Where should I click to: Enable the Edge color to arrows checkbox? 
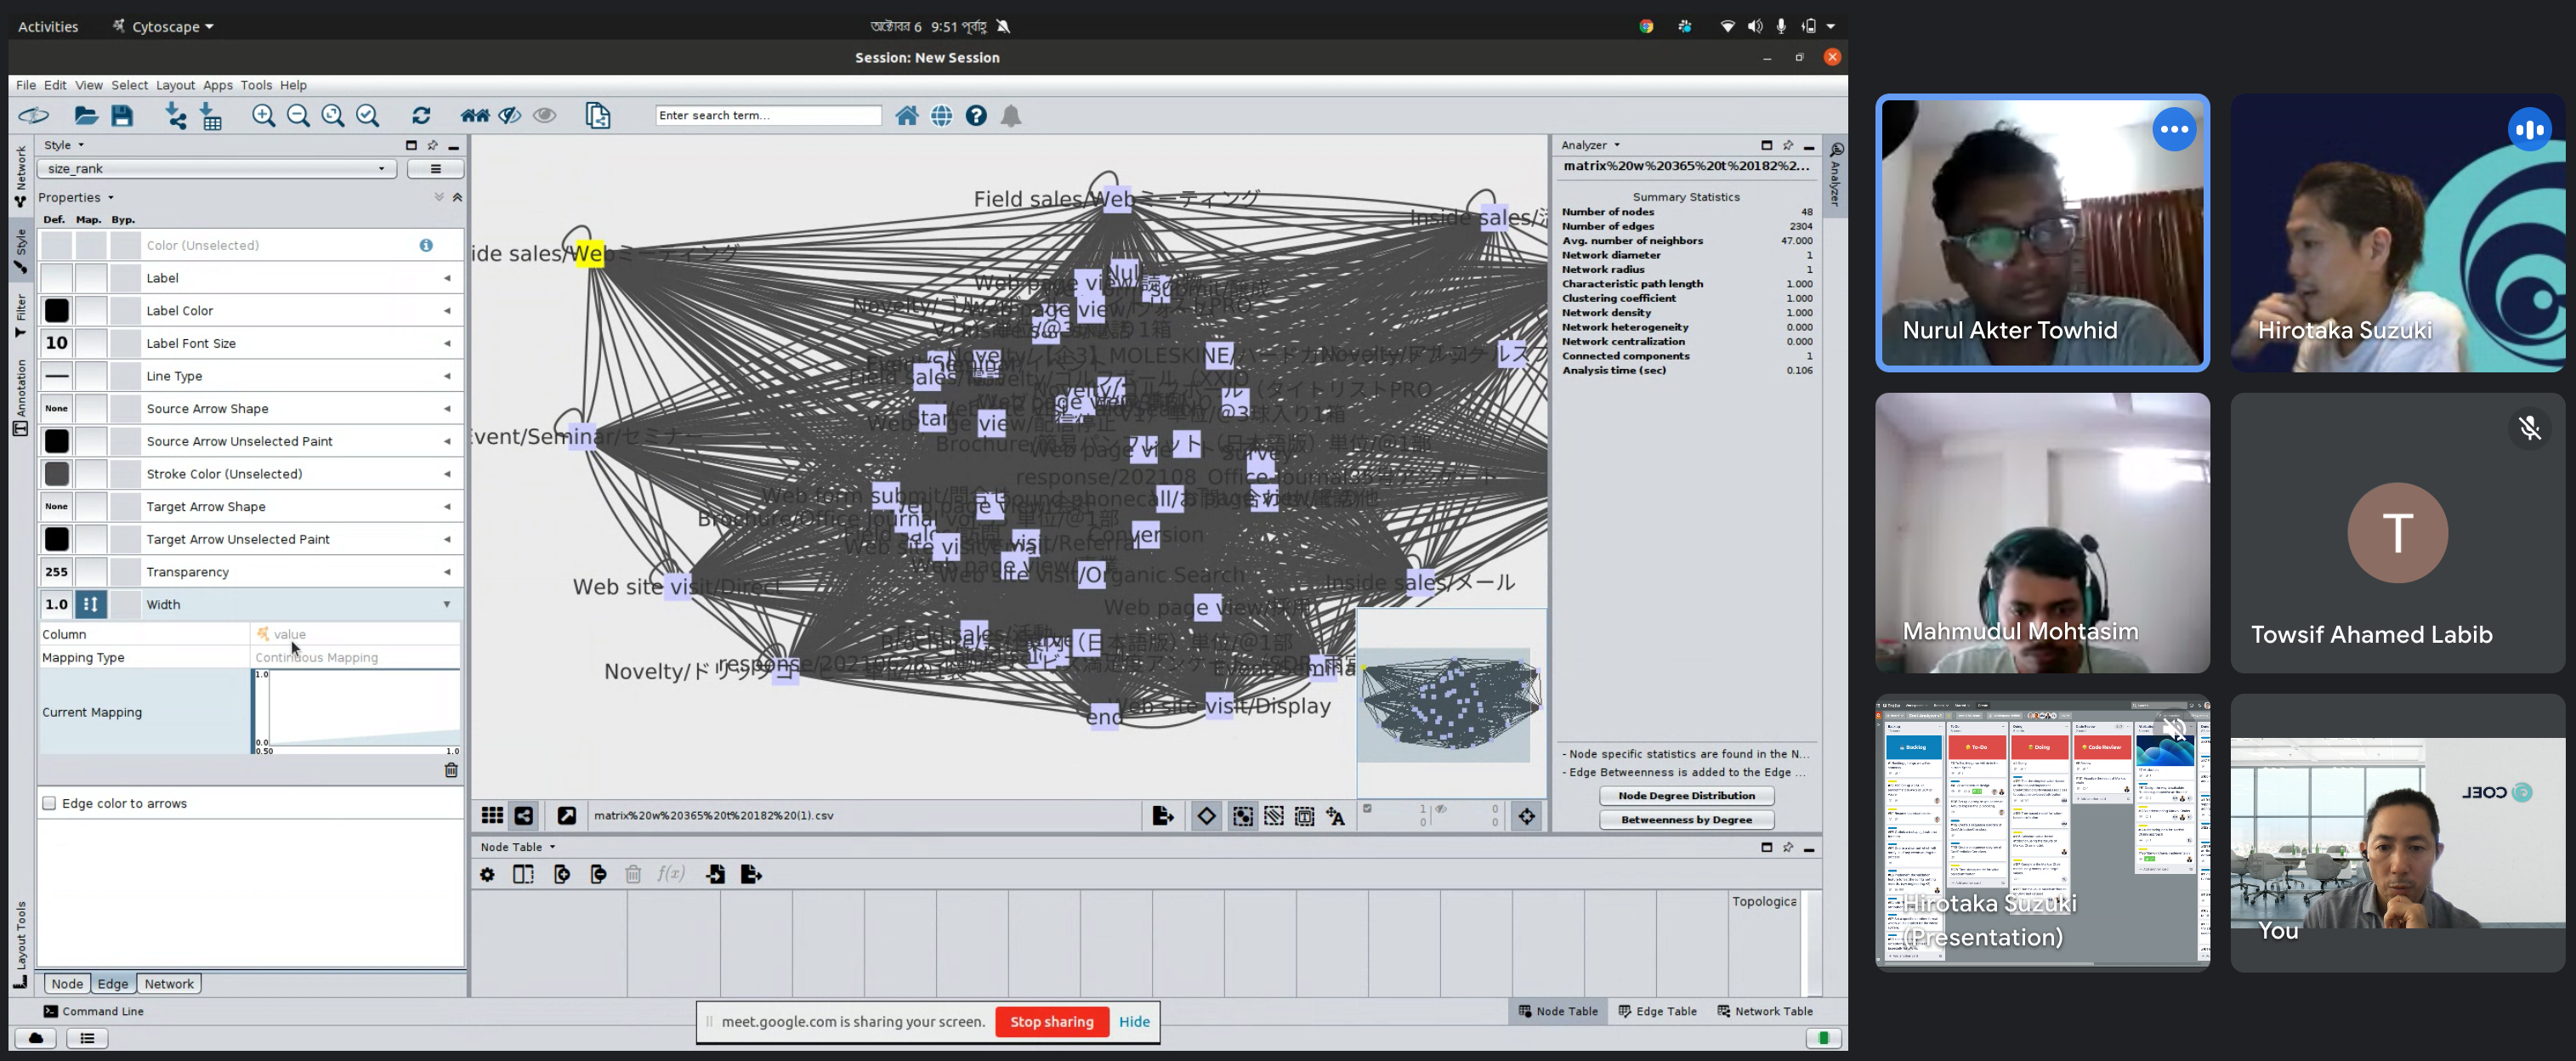click(49, 803)
